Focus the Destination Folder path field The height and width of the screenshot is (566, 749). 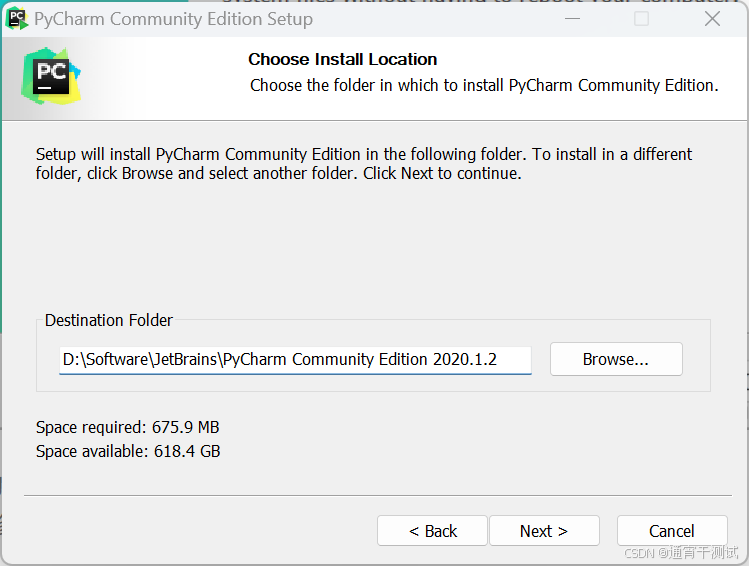pos(295,360)
